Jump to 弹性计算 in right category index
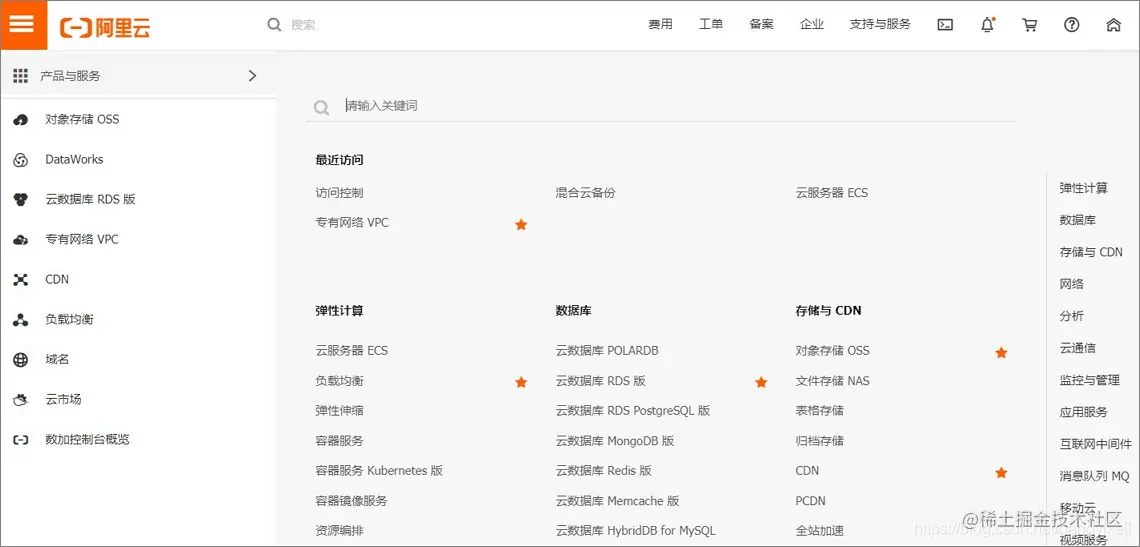Viewport: 1140px width, 547px height. tap(1083, 188)
